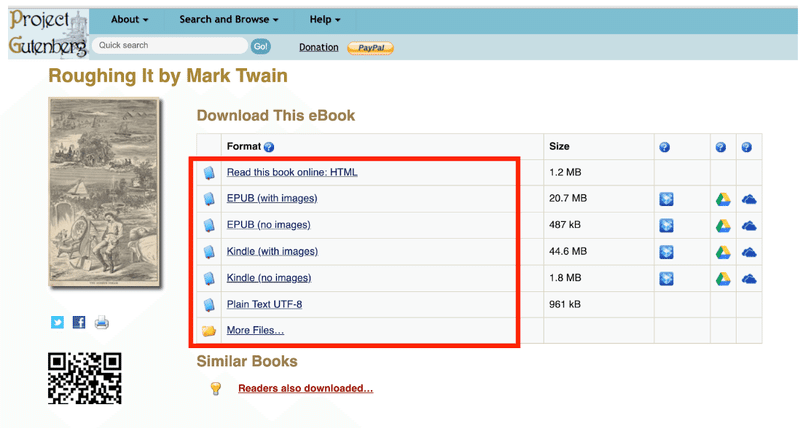Send Kindle (with images) to Dropbox
The height and width of the screenshot is (428, 800).
tap(666, 252)
